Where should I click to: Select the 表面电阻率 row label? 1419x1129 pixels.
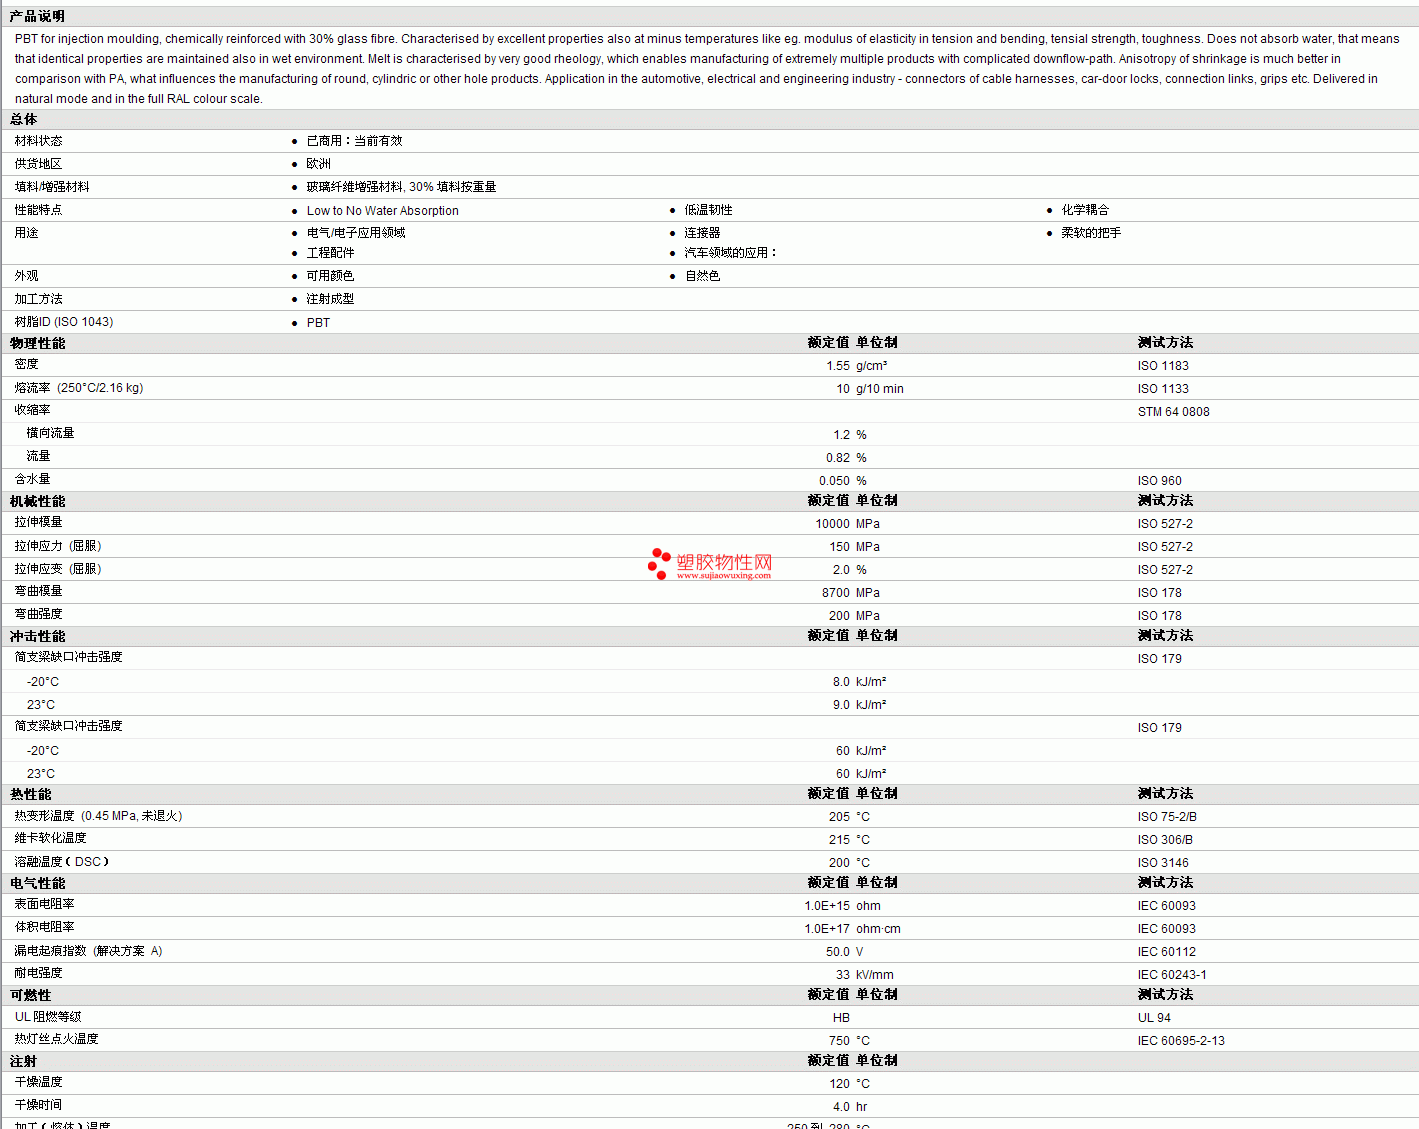(x=44, y=904)
